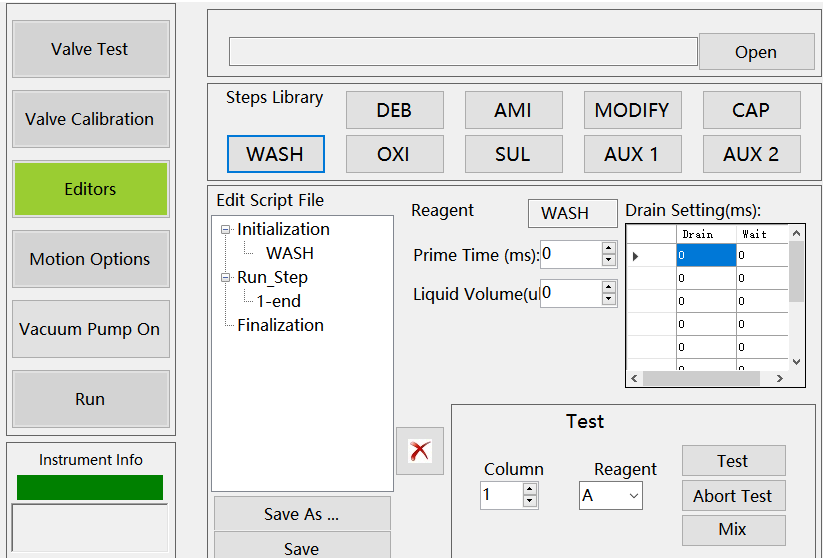Decrease the Liquid Volume spinner value
The width and height of the screenshot is (823, 558).
(x=608, y=299)
